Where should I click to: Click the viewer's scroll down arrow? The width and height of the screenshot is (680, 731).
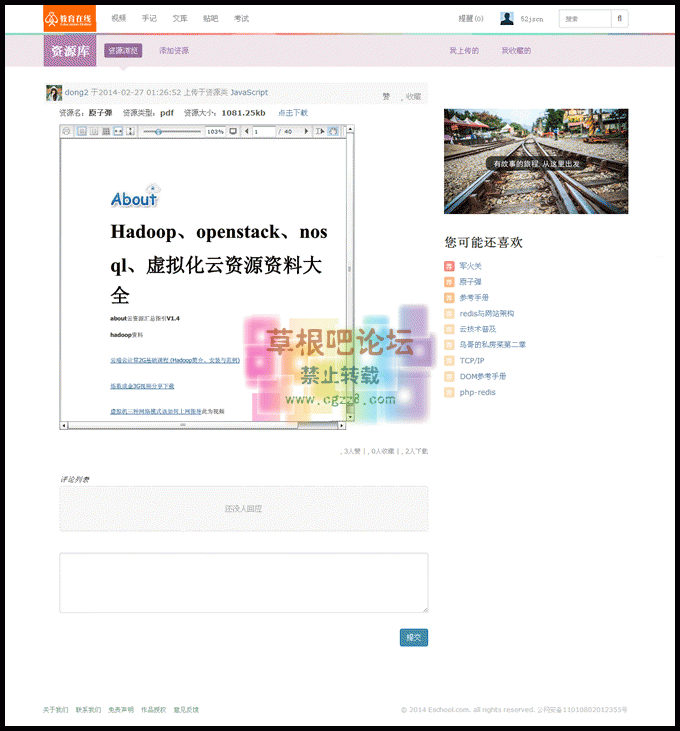coord(350,417)
